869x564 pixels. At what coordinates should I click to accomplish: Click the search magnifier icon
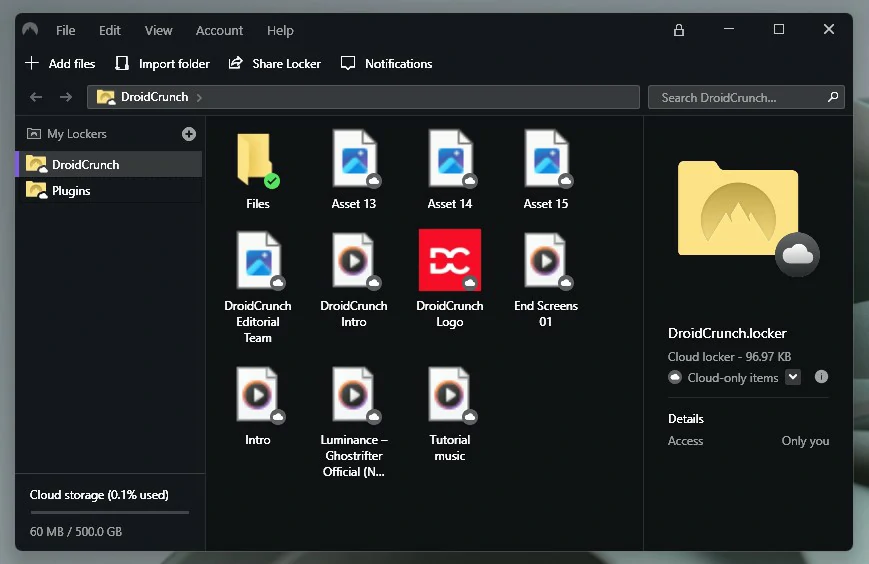coord(832,98)
